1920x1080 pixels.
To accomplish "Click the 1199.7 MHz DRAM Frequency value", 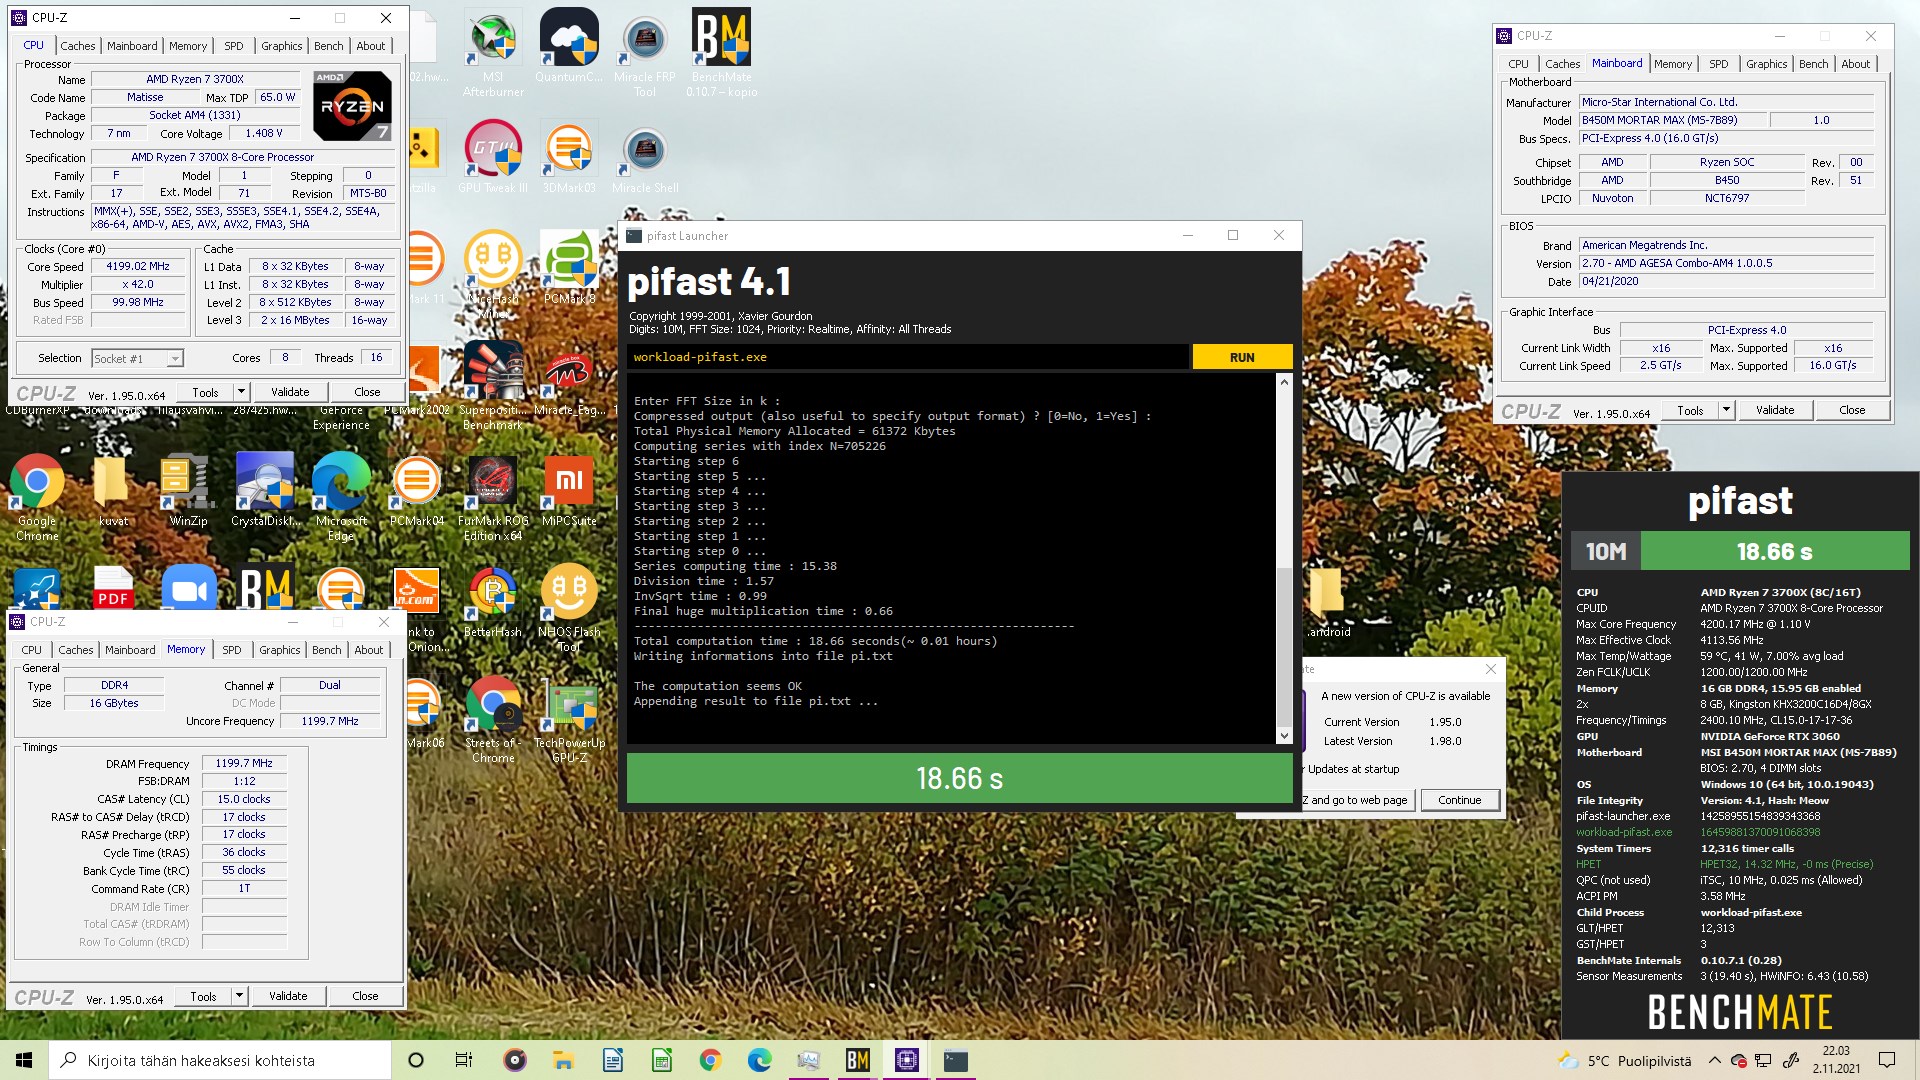I will [x=244, y=763].
